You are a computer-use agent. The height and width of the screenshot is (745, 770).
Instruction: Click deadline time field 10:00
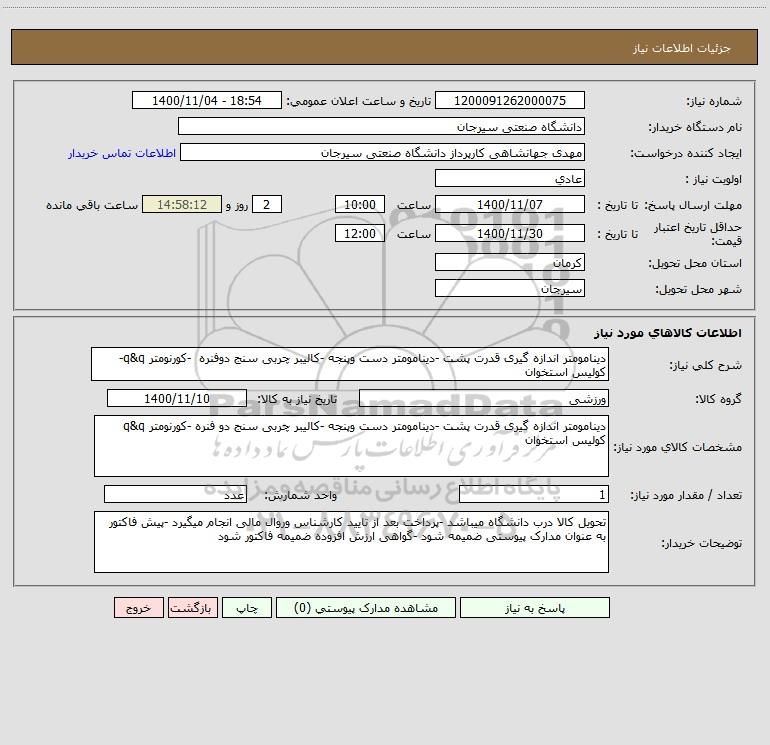coord(359,204)
